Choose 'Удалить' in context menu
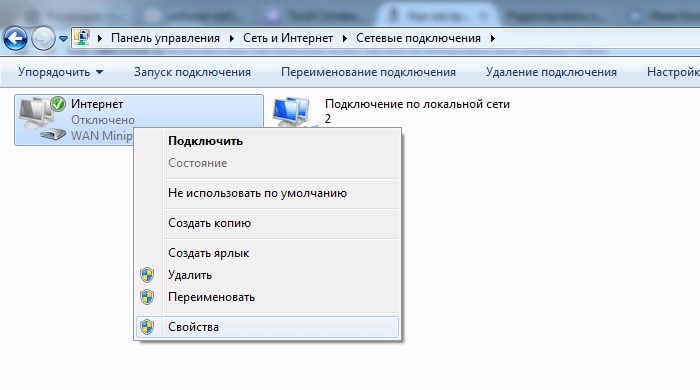Viewport: 700px width, 390px height. click(x=267, y=275)
